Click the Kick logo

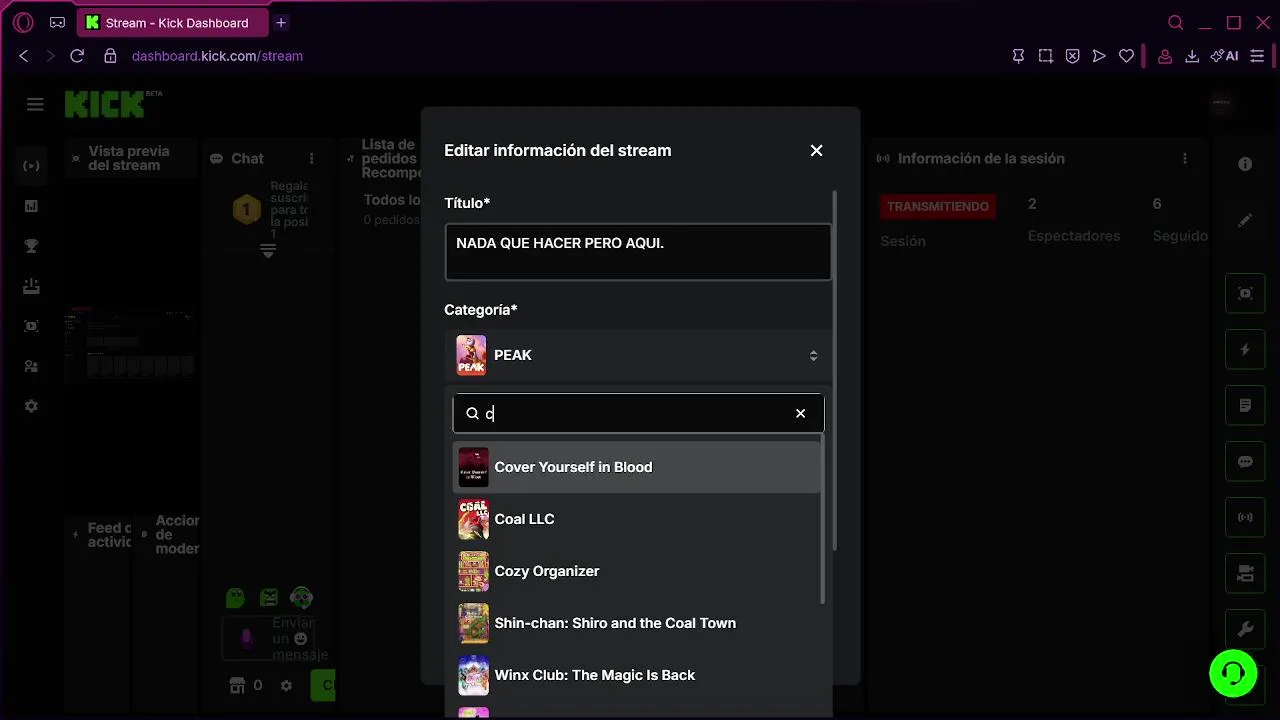click(x=105, y=104)
